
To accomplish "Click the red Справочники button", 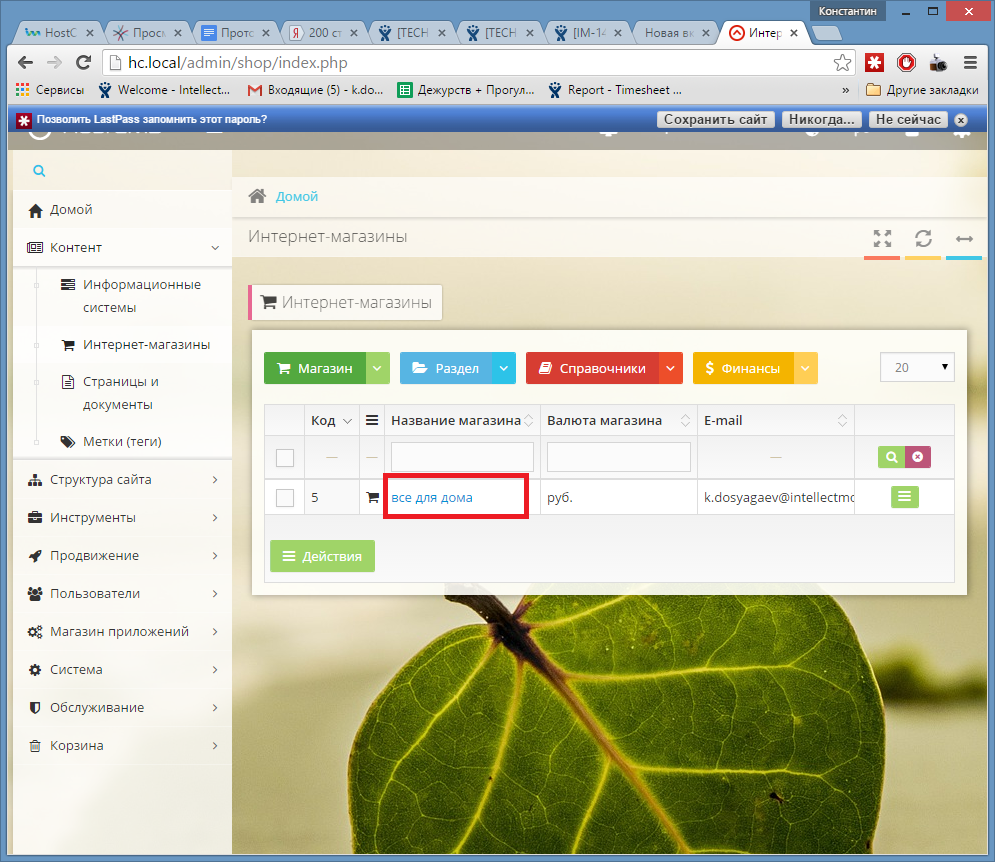I will point(592,368).
